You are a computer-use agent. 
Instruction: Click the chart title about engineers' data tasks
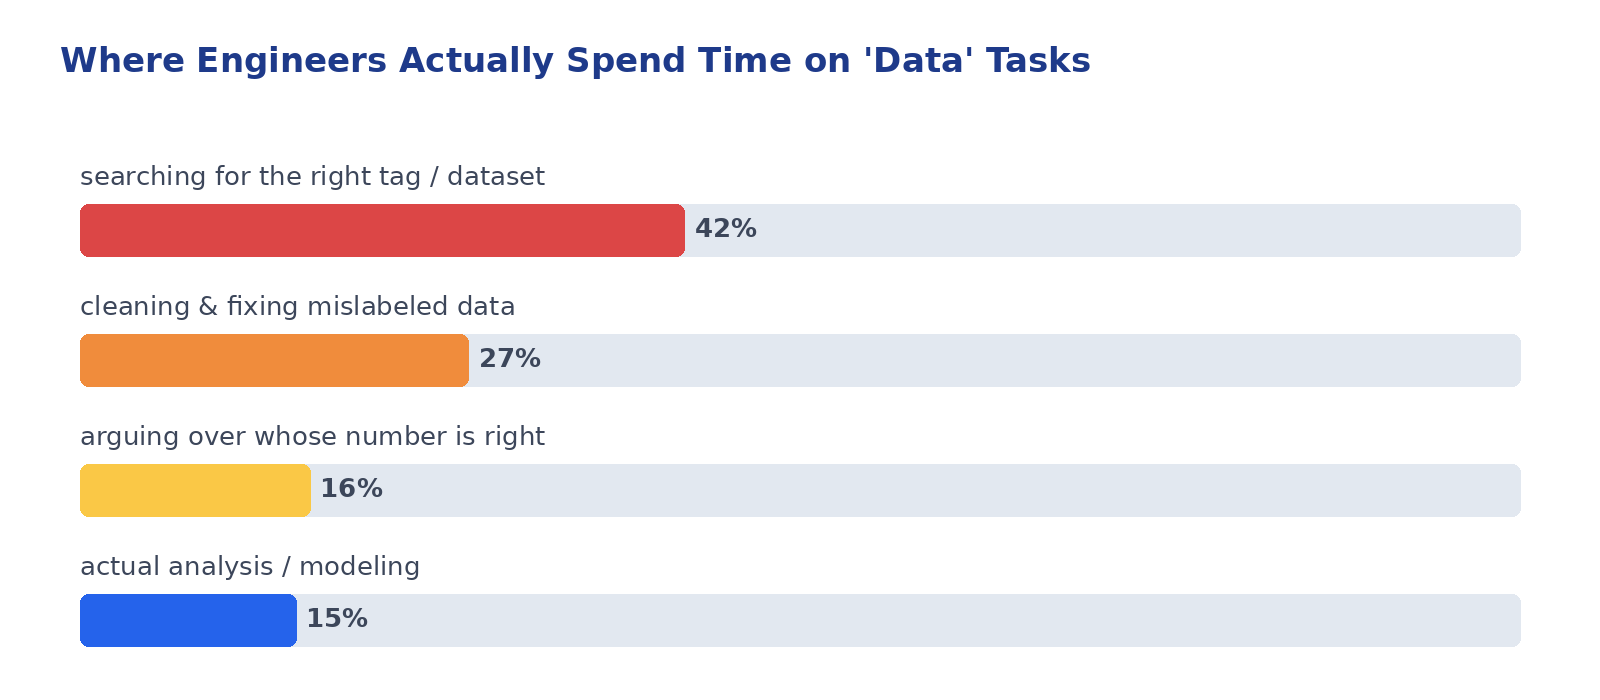pyautogui.click(x=575, y=61)
